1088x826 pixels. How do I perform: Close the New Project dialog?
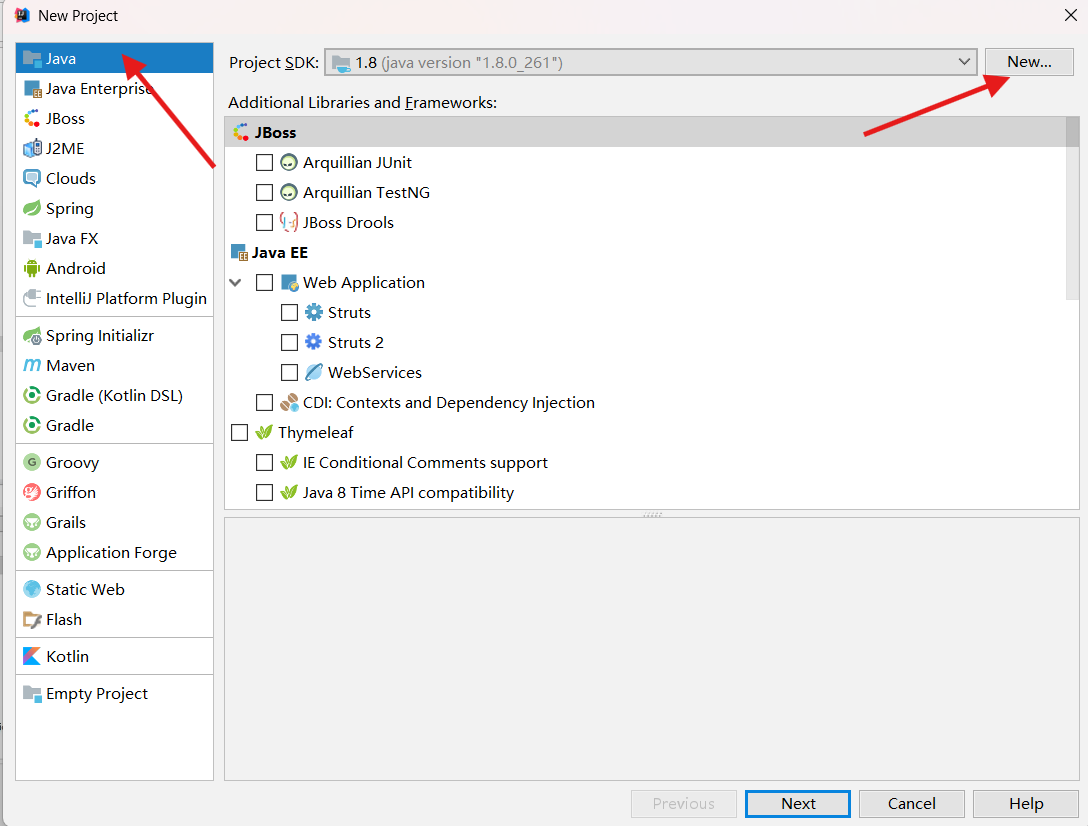tap(1071, 15)
